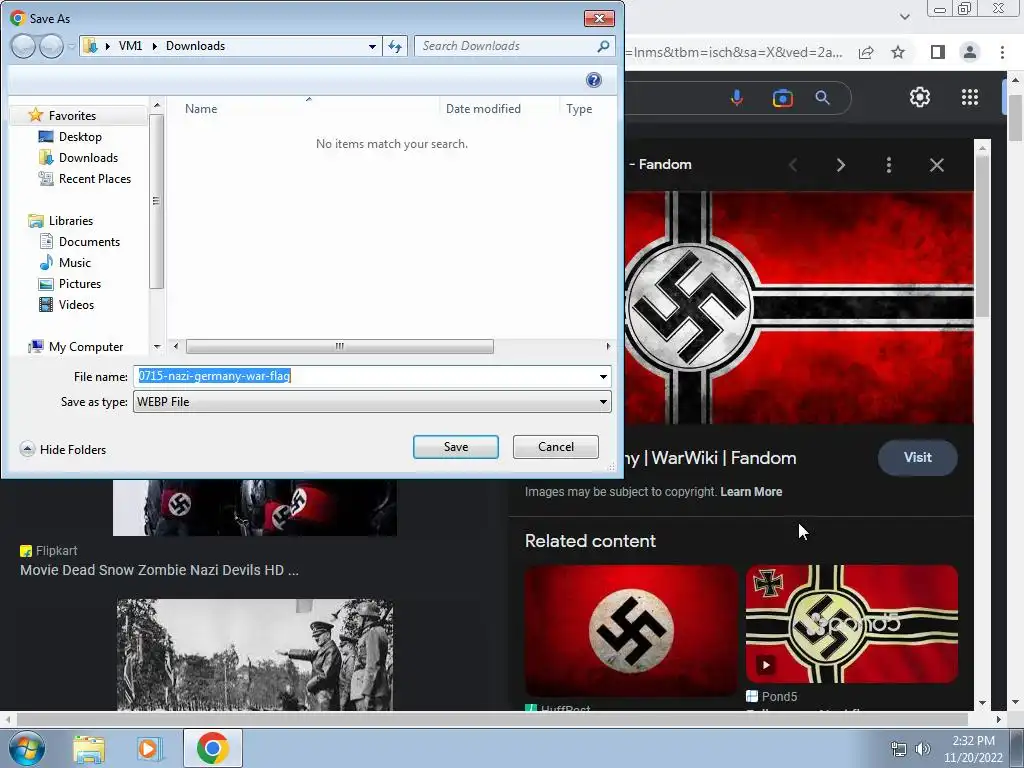Click the Visit button for WarWiki Fandom

[x=918, y=458]
